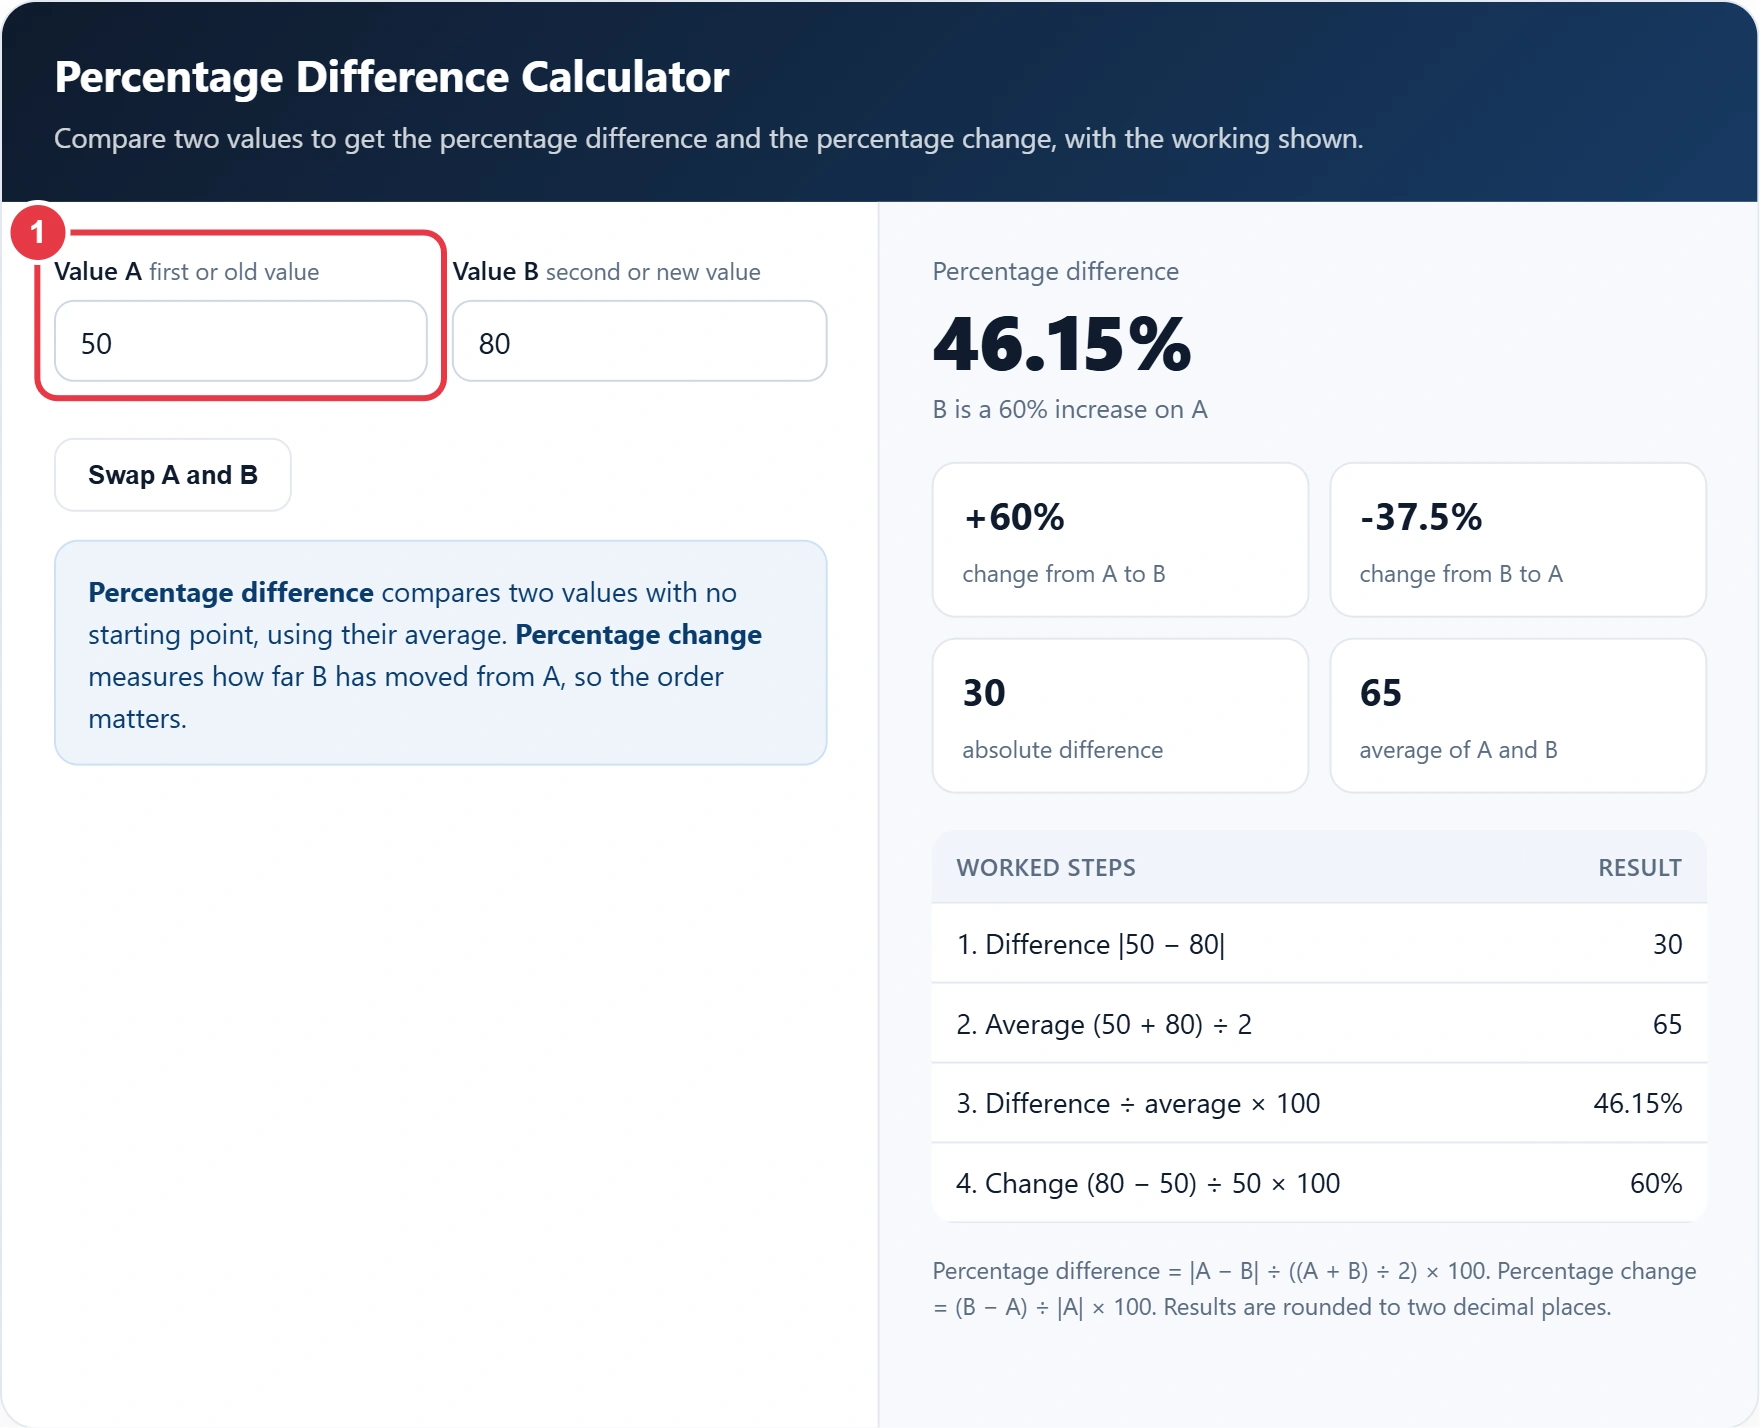Click the bold 'Percentage change' text in info box
Image resolution: width=1760 pixels, height=1428 pixels.
[x=638, y=635]
